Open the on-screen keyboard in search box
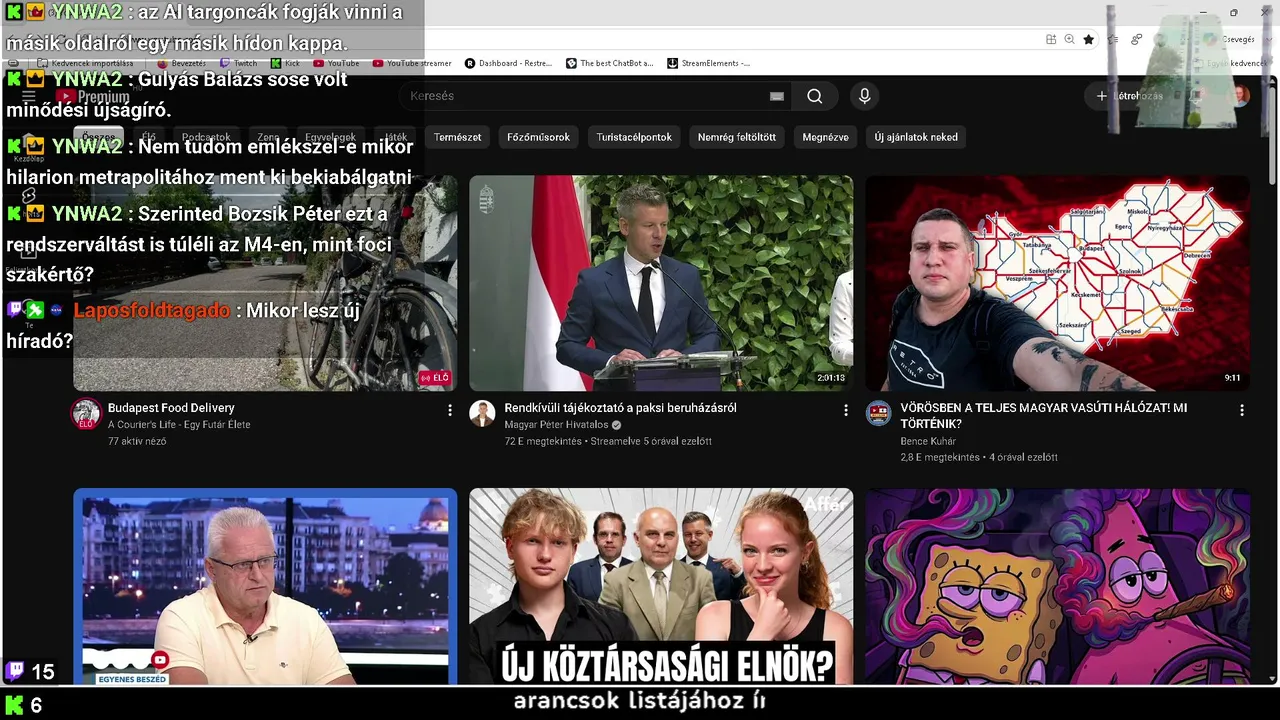The image size is (1280, 720). pyautogui.click(x=777, y=96)
